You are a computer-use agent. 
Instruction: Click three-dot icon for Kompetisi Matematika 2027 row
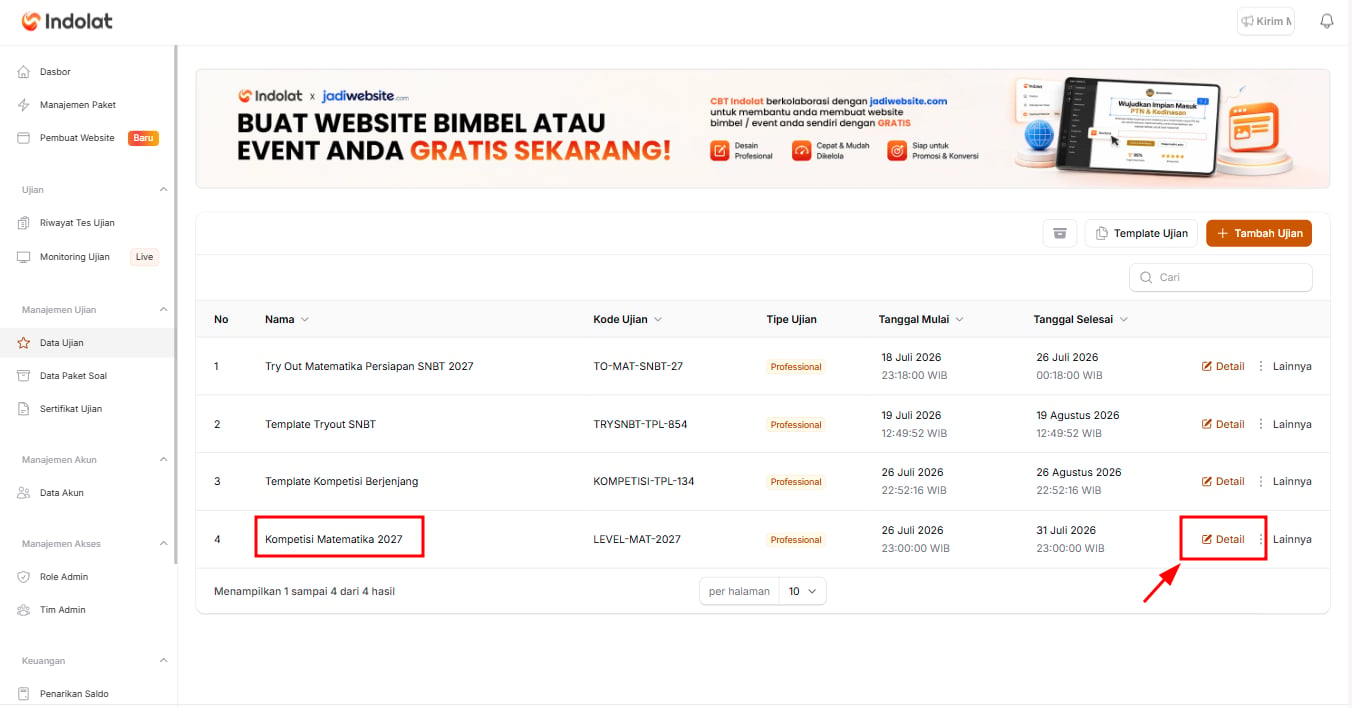point(1261,539)
